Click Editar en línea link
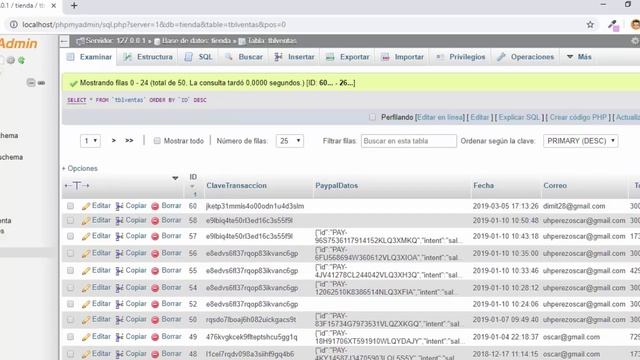Viewport: 640px width, 360px height. [440, 118]
